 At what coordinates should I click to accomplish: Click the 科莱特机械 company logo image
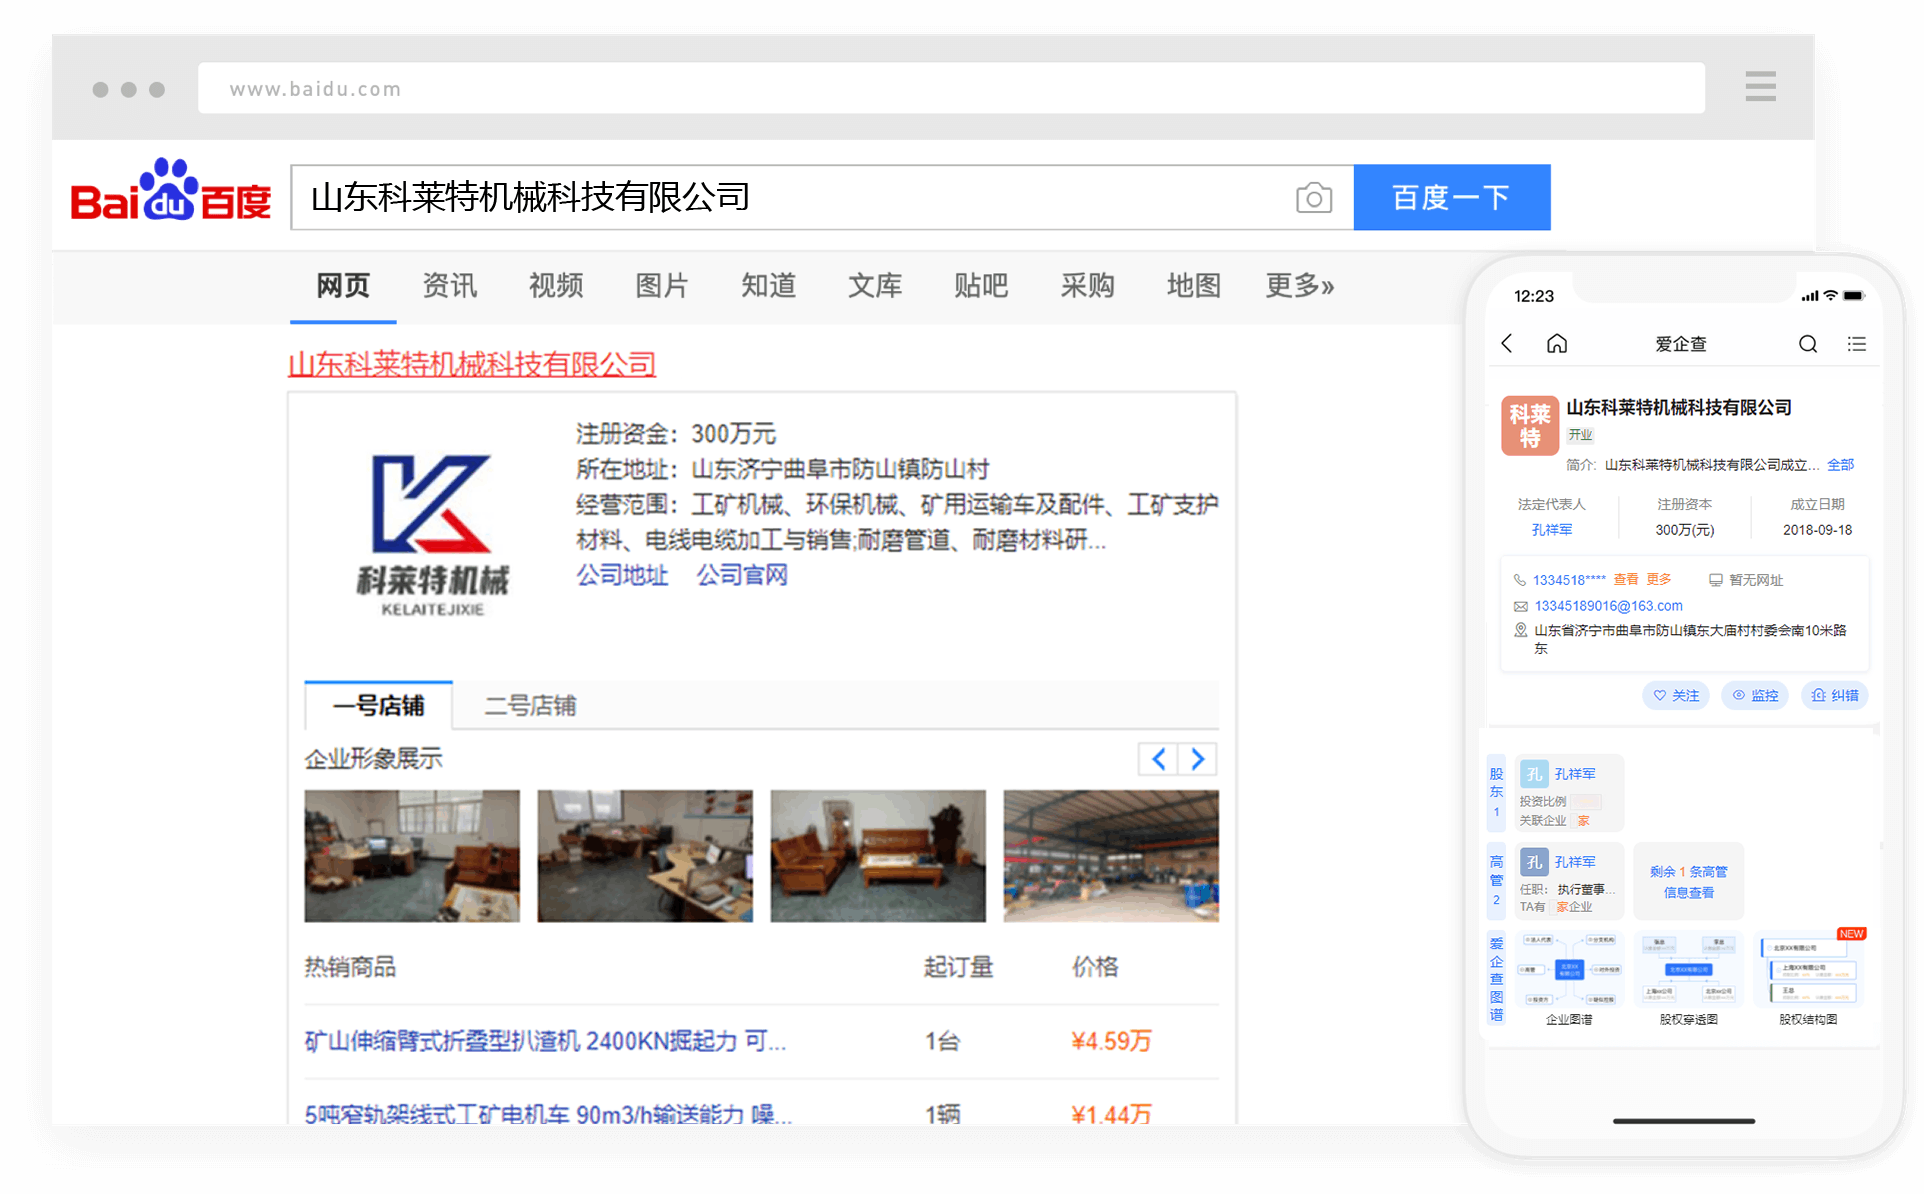coord(432,534)
